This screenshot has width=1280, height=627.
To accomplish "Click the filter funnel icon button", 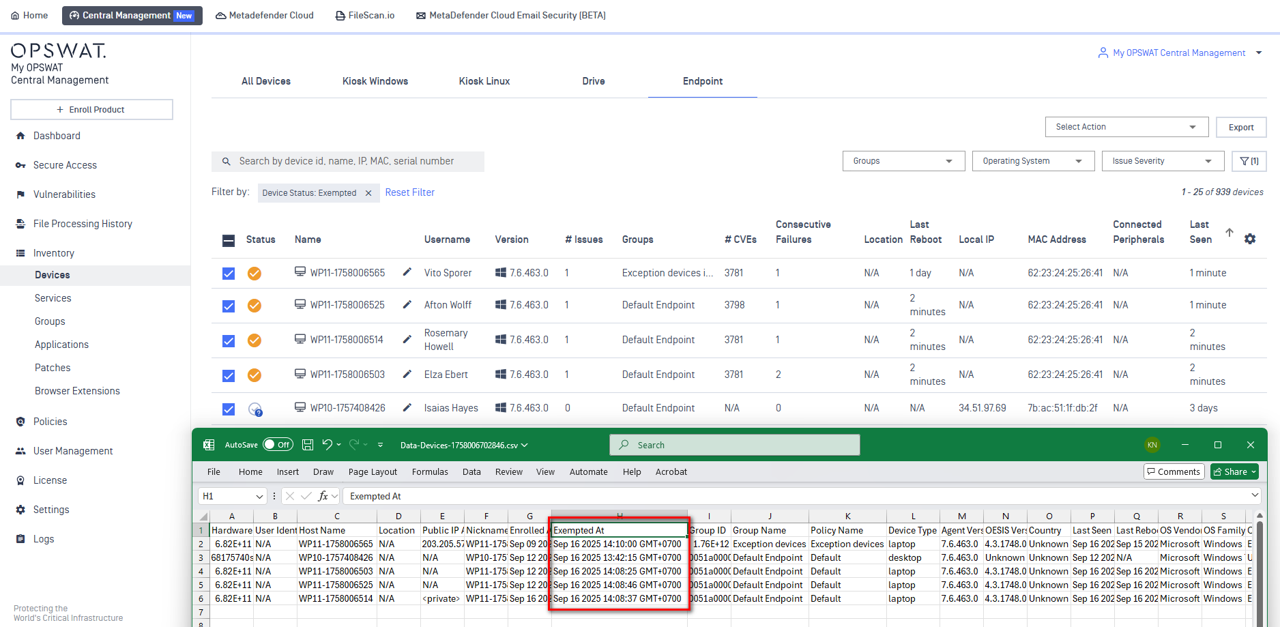I will coord(1248,161).
